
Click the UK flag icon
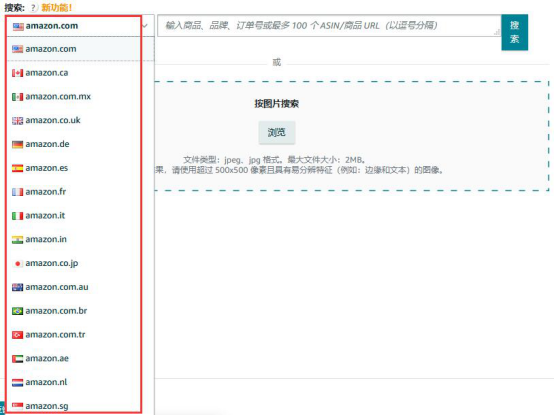17,121
